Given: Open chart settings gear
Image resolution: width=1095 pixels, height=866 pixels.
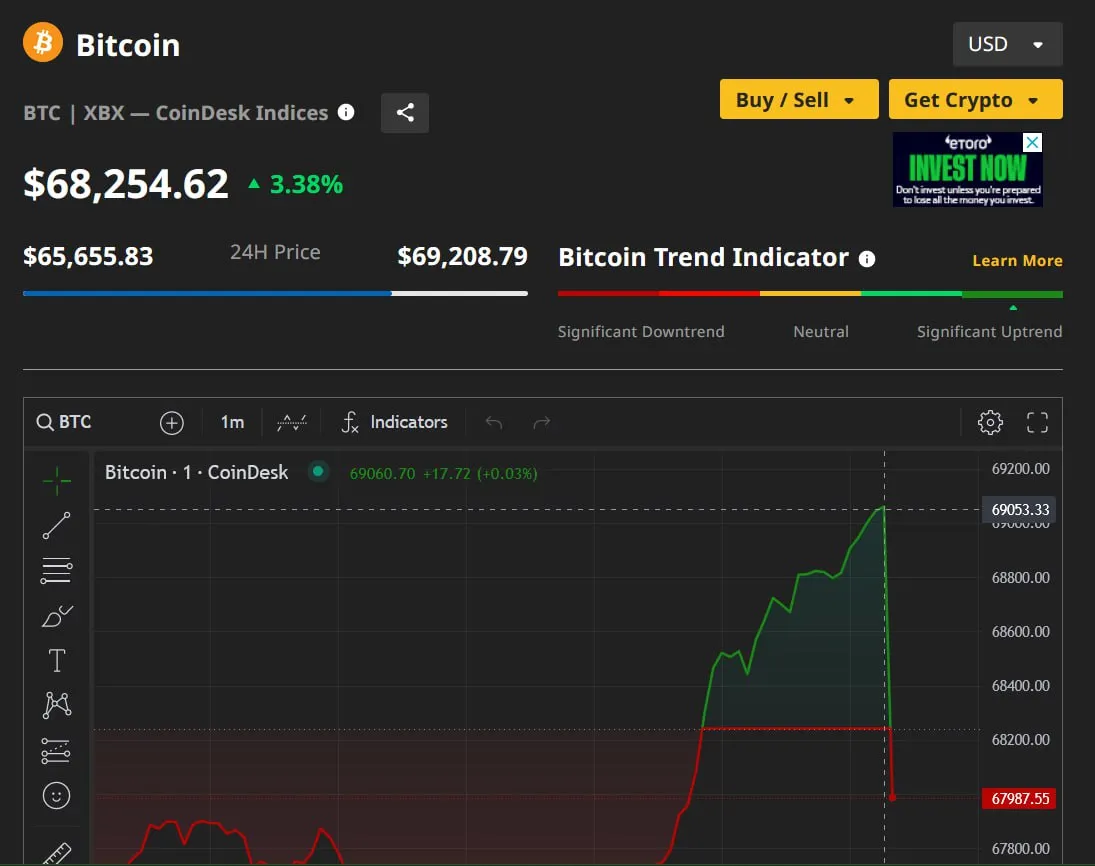Looking at the screenshot, I should (x=990, y=422).
